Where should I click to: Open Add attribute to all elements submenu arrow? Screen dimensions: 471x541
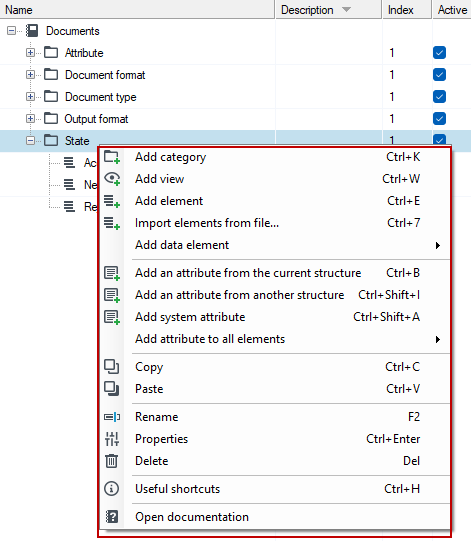coord(438,340)
